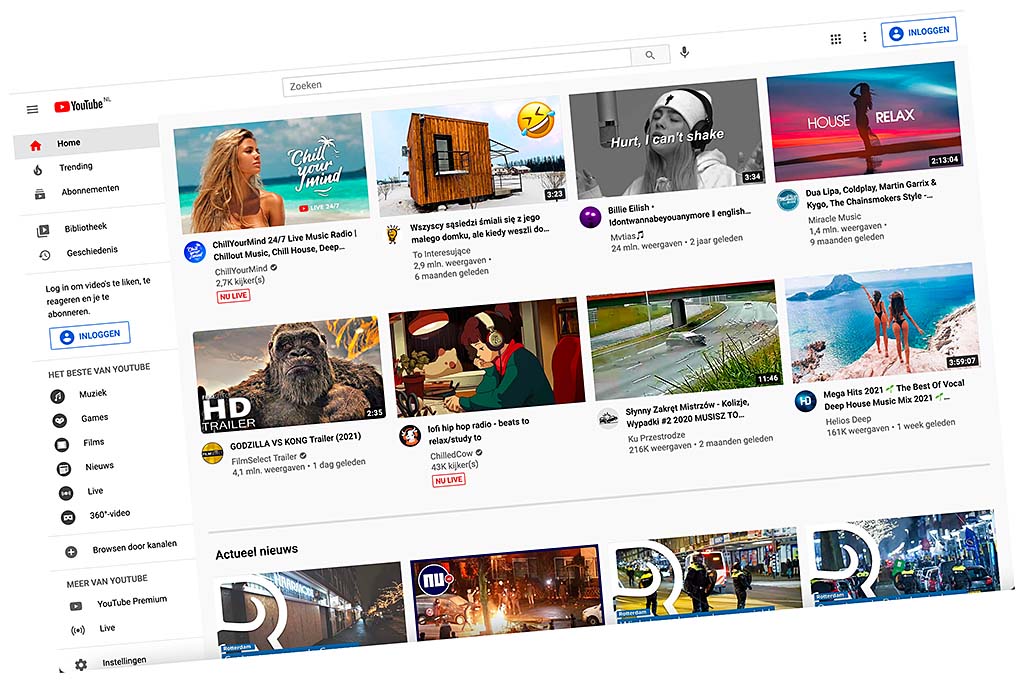Click the Geschiedenis history clock icon
This screenshot has height=683, width=1024.
pyautogui.click(x=45, y=255)
